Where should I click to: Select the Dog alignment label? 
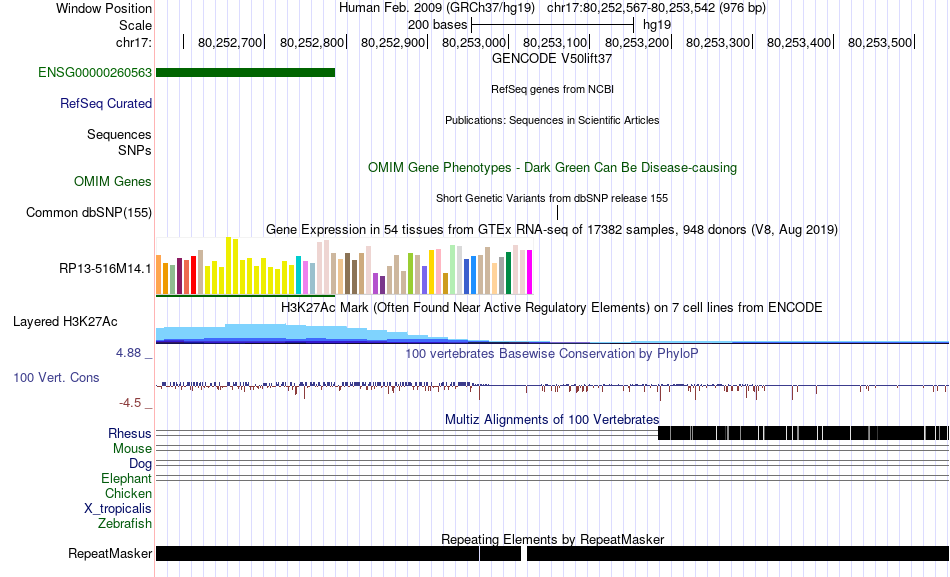140,464
